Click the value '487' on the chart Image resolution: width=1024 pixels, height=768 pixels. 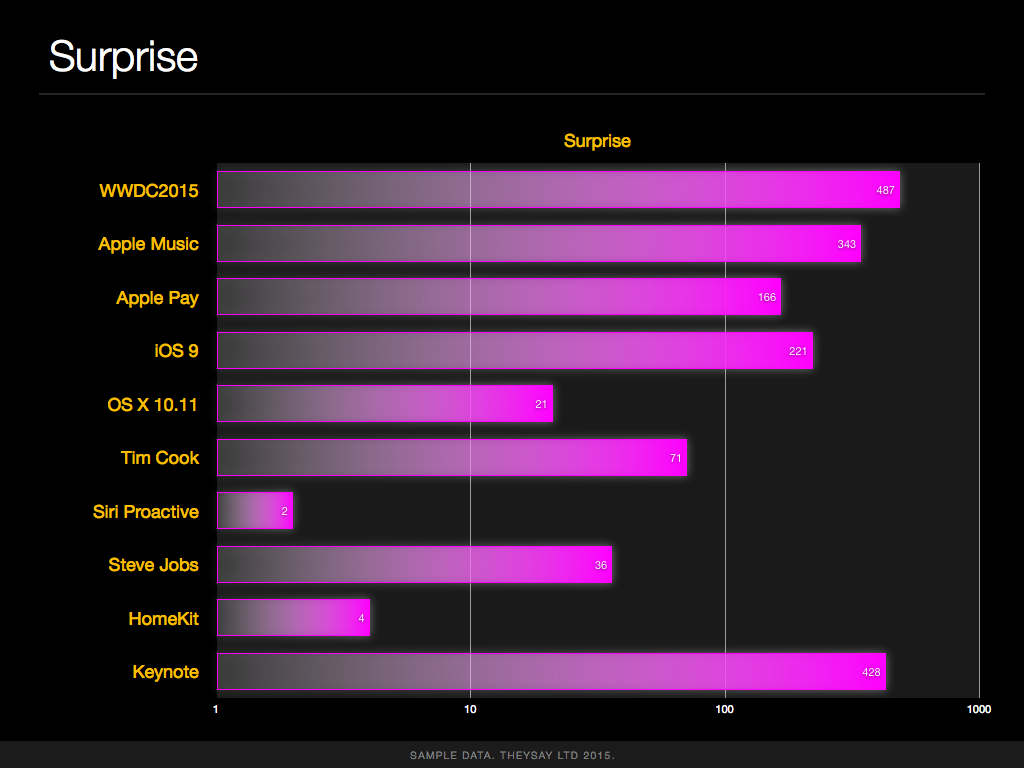pos(886,191)
